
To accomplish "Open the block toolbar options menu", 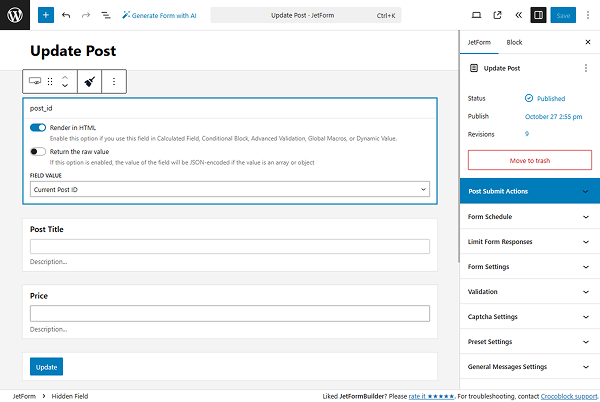I will (114, 81).
